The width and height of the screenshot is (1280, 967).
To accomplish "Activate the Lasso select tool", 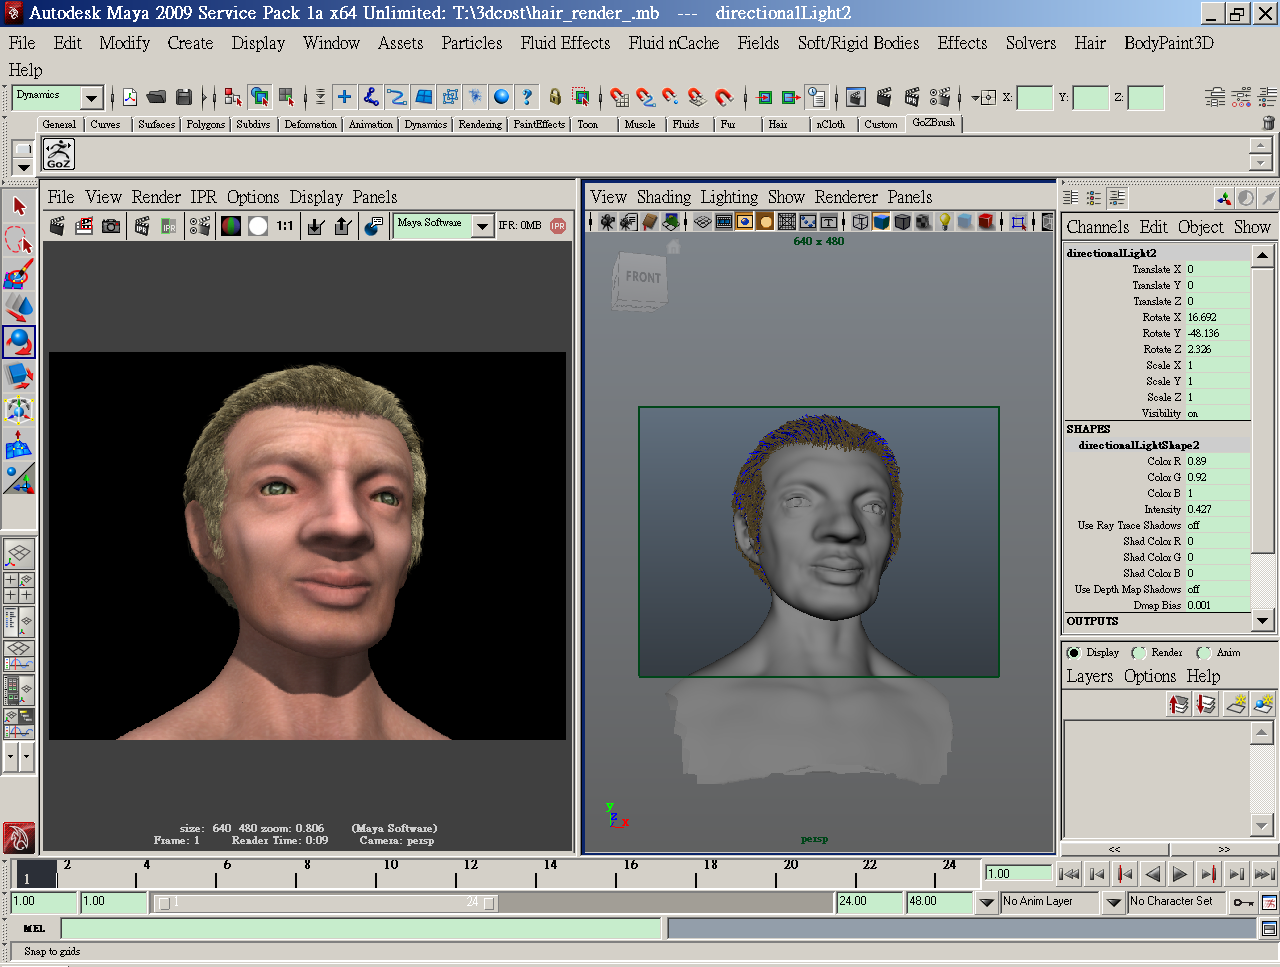I will (x=19, y=240).
